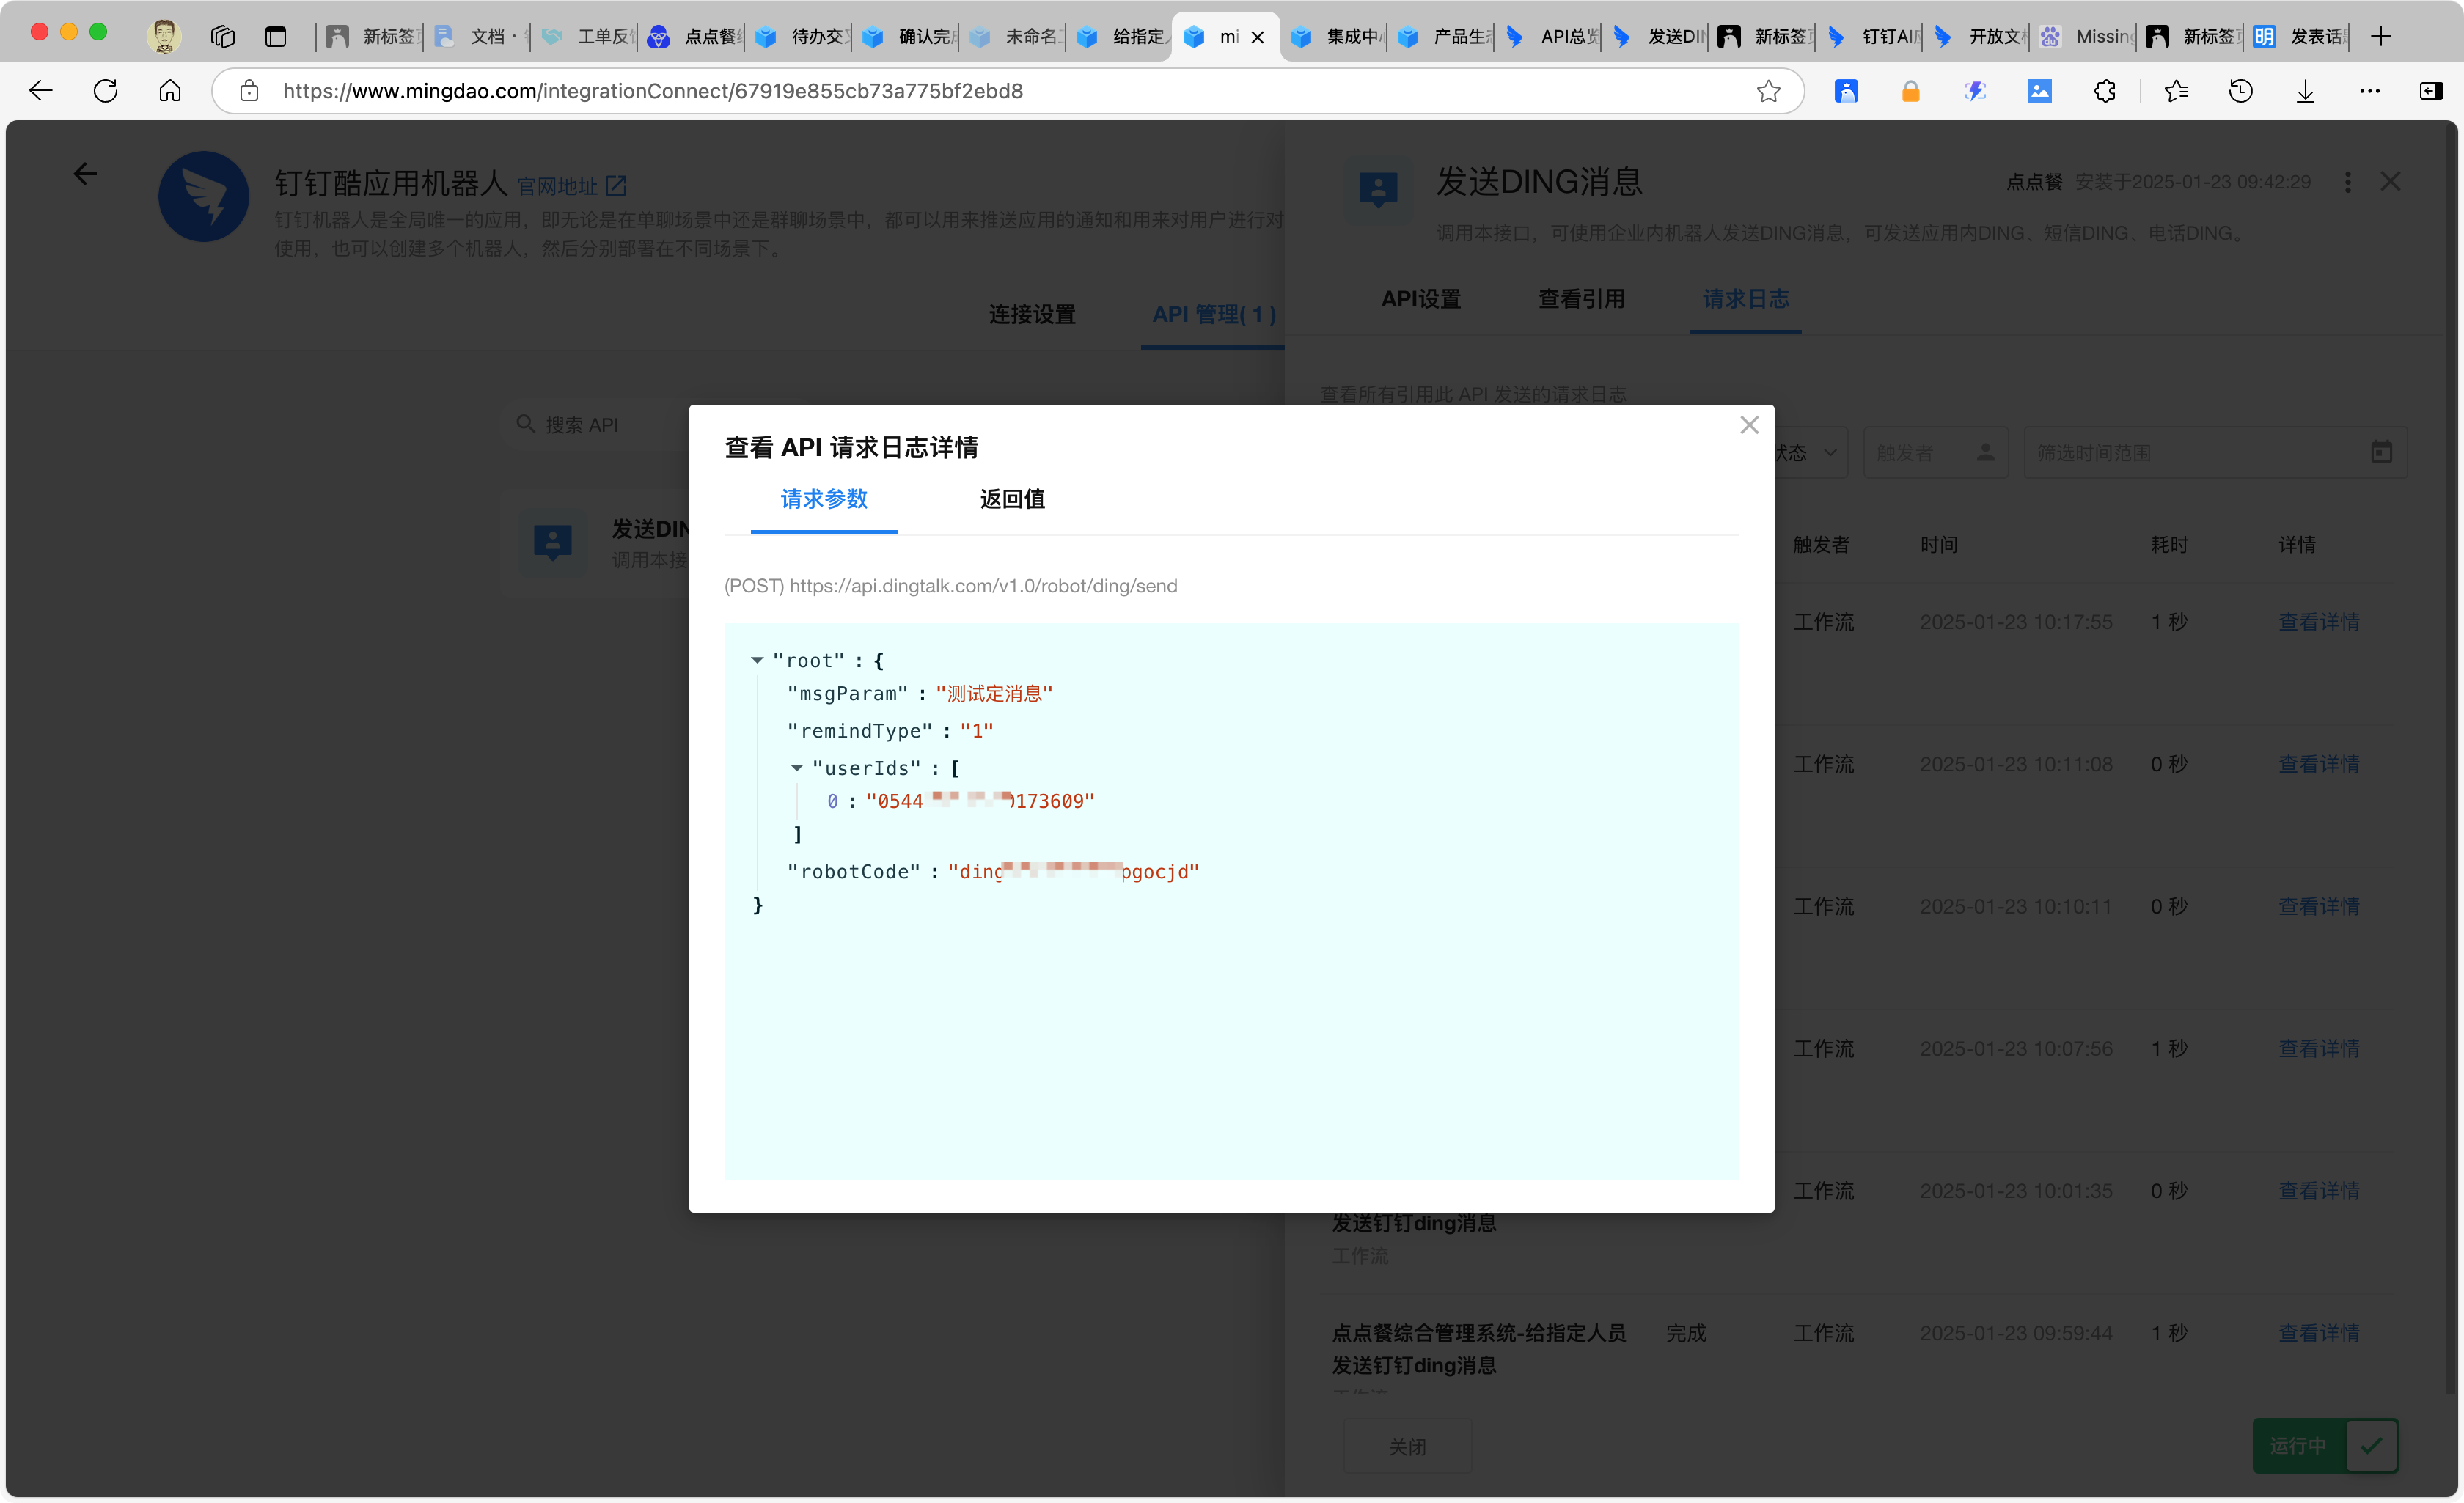Open the browser downloads icon
This screenshot has height=1503, width=2464.
[2304, 91]
